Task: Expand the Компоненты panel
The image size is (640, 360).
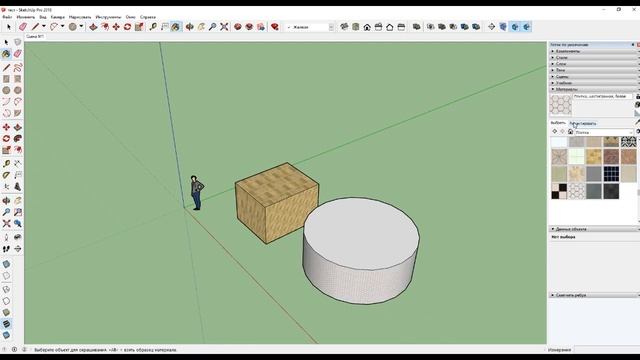Action: pos(594,51)
